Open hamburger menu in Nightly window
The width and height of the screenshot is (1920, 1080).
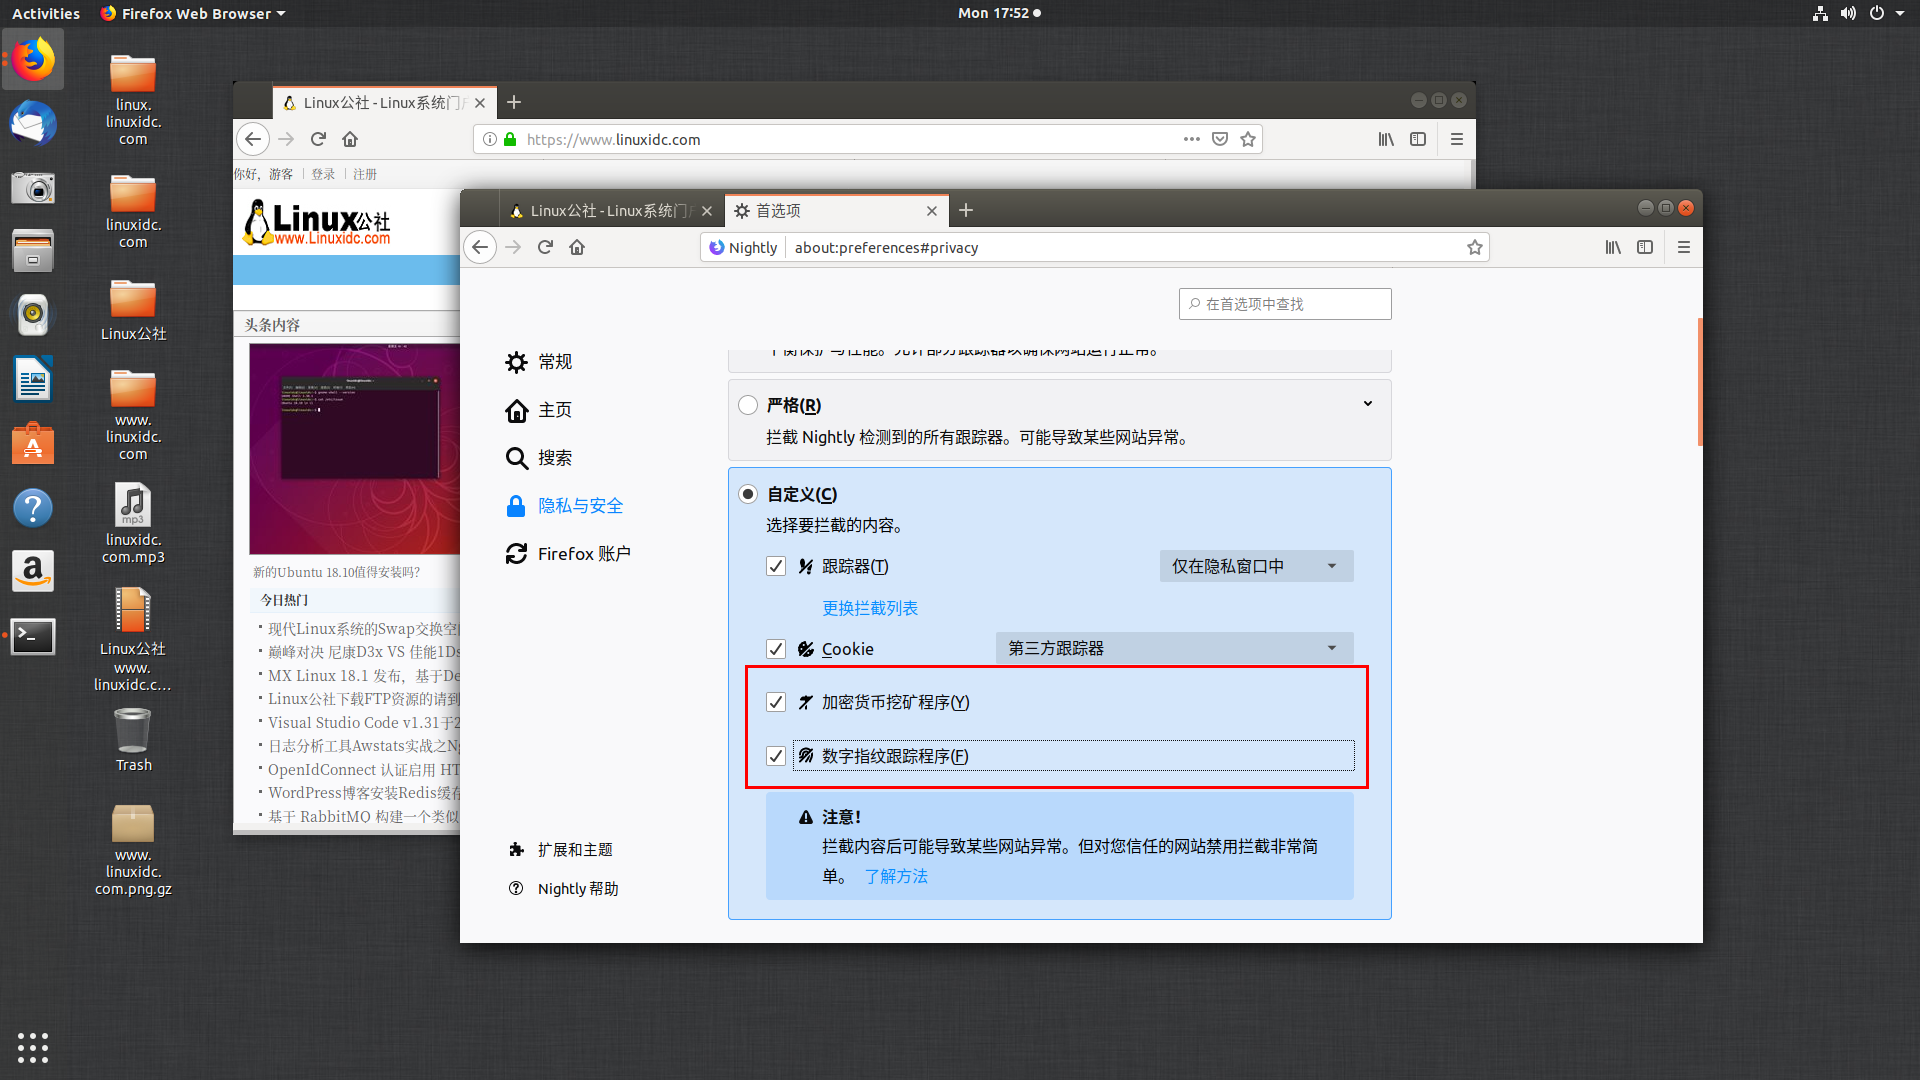(x=1684, y=247)
